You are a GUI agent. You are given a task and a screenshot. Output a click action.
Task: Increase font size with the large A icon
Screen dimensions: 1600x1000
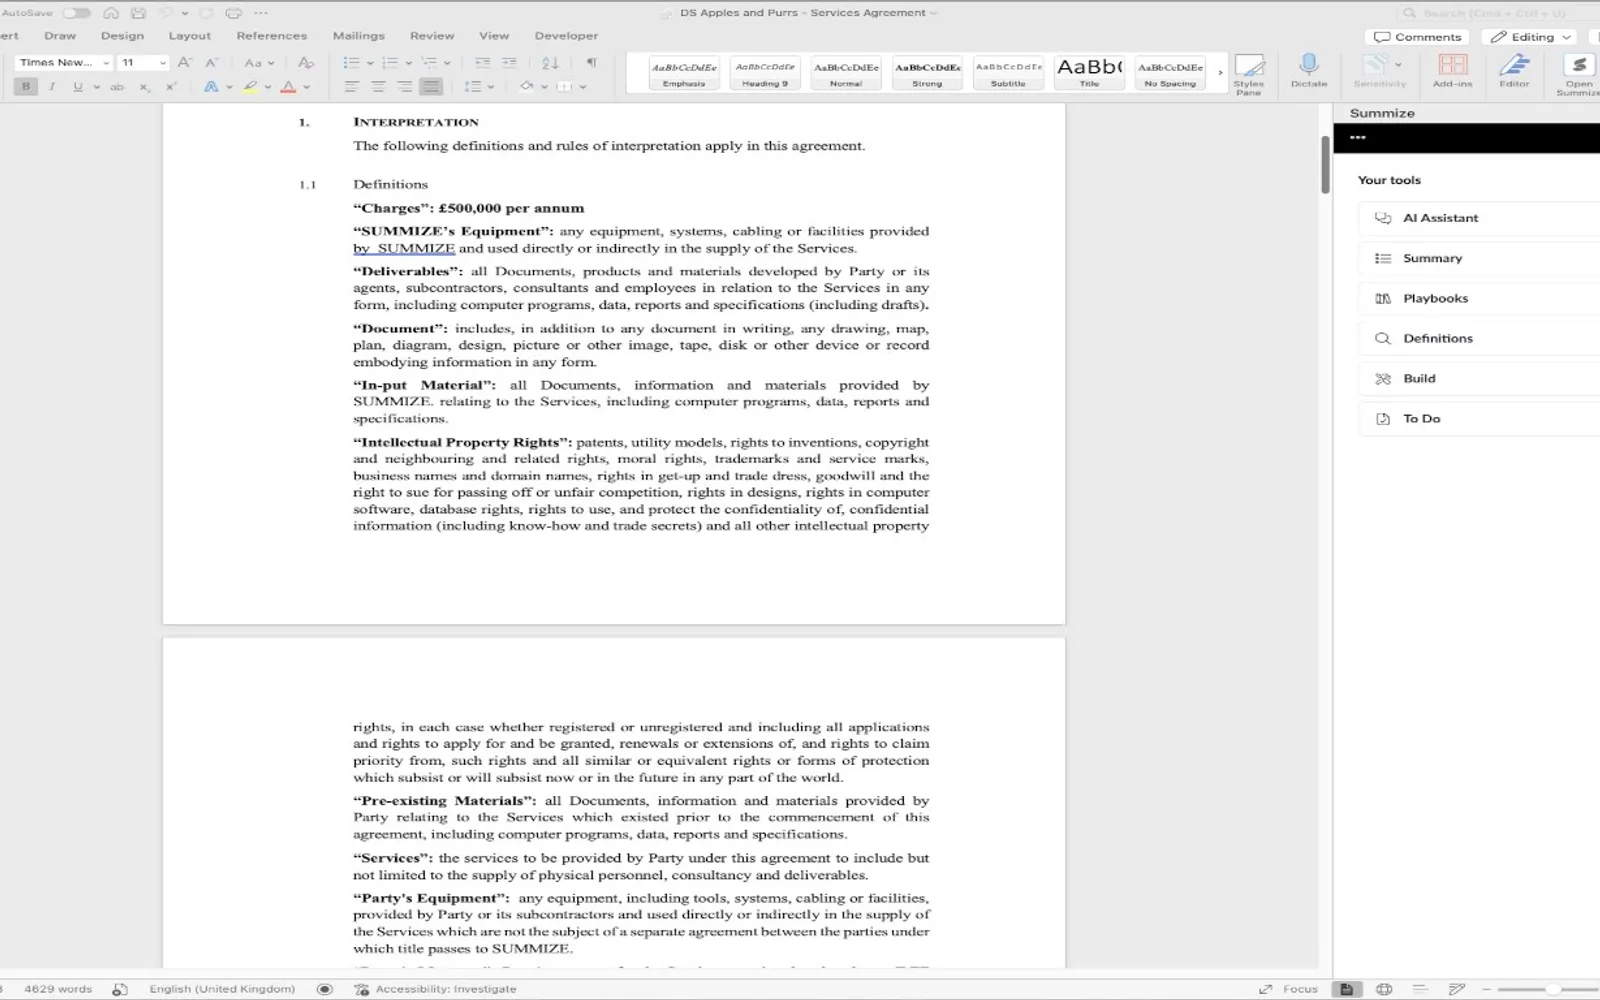184,62
